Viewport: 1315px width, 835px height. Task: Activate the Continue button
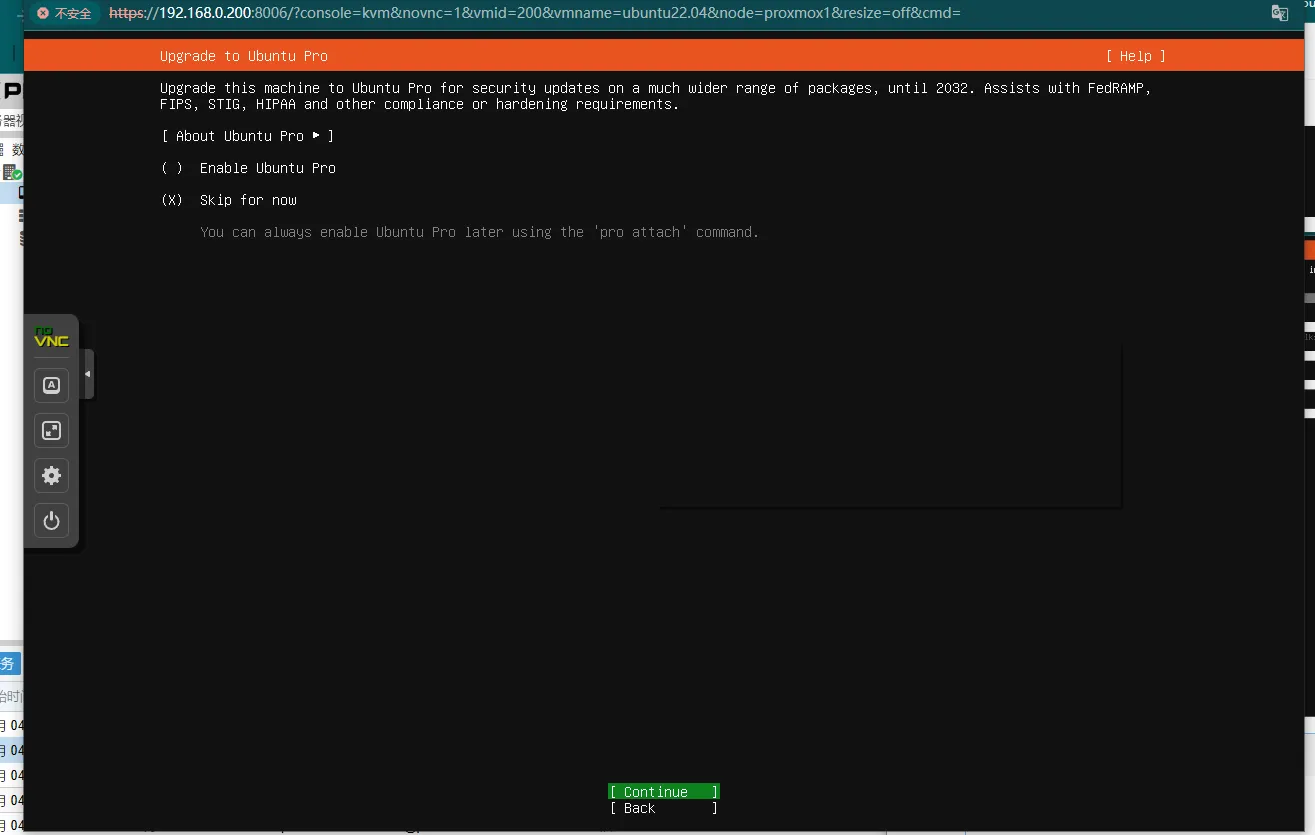664,792
